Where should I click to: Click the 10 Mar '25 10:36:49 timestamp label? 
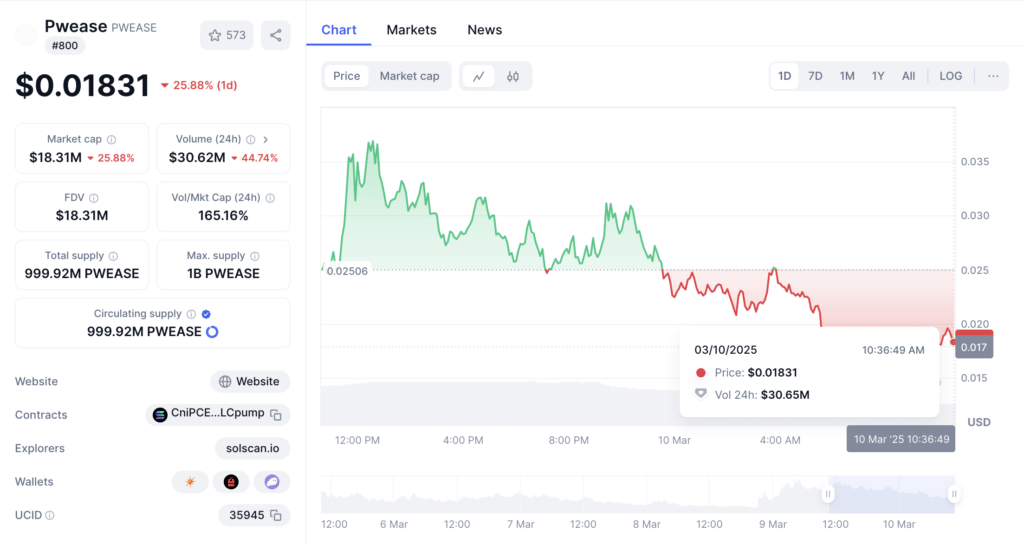pos(901,439)
